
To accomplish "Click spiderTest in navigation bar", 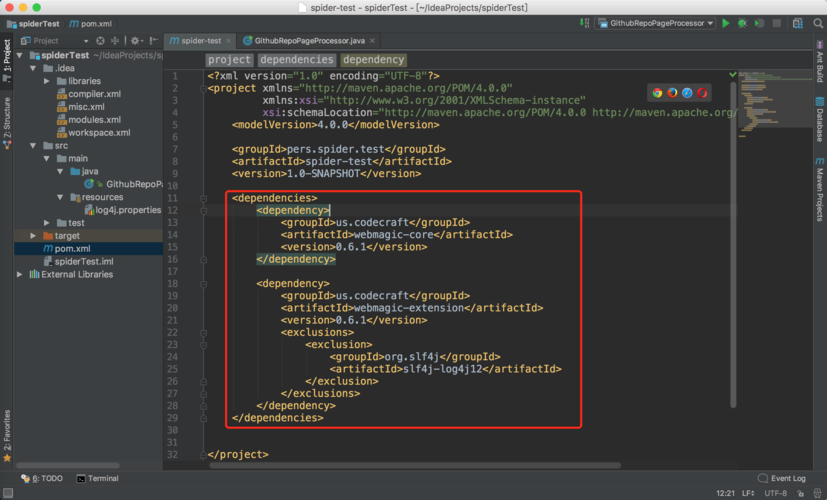I will [33, 24].
